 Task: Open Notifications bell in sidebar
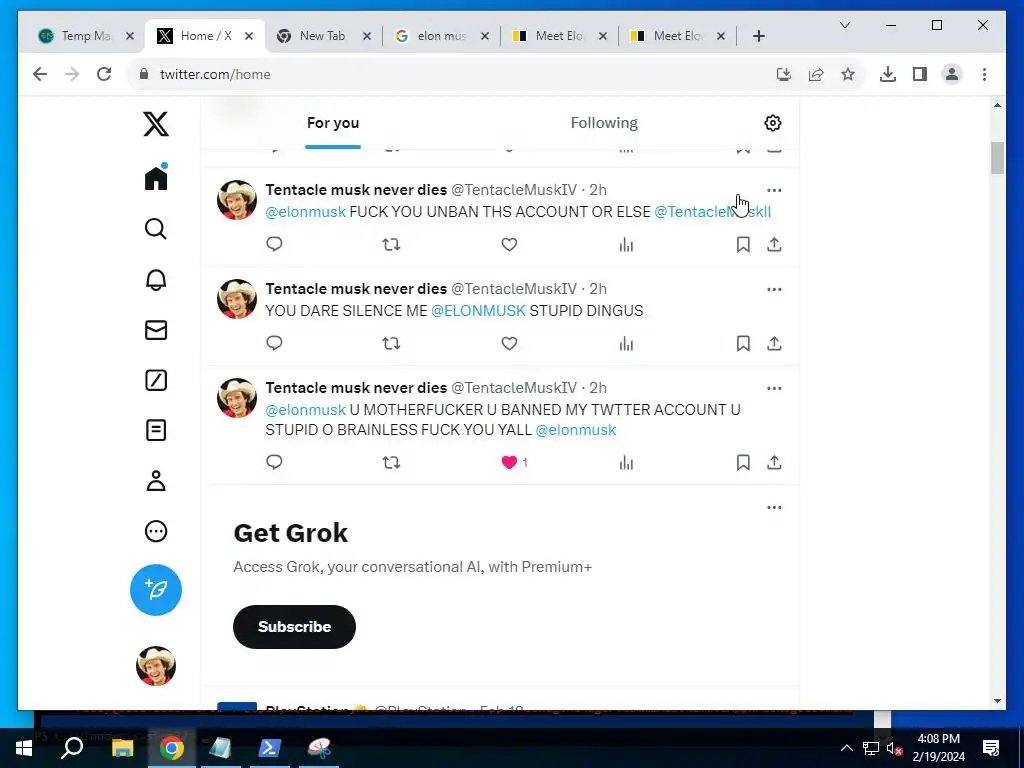tap(155, 280)
